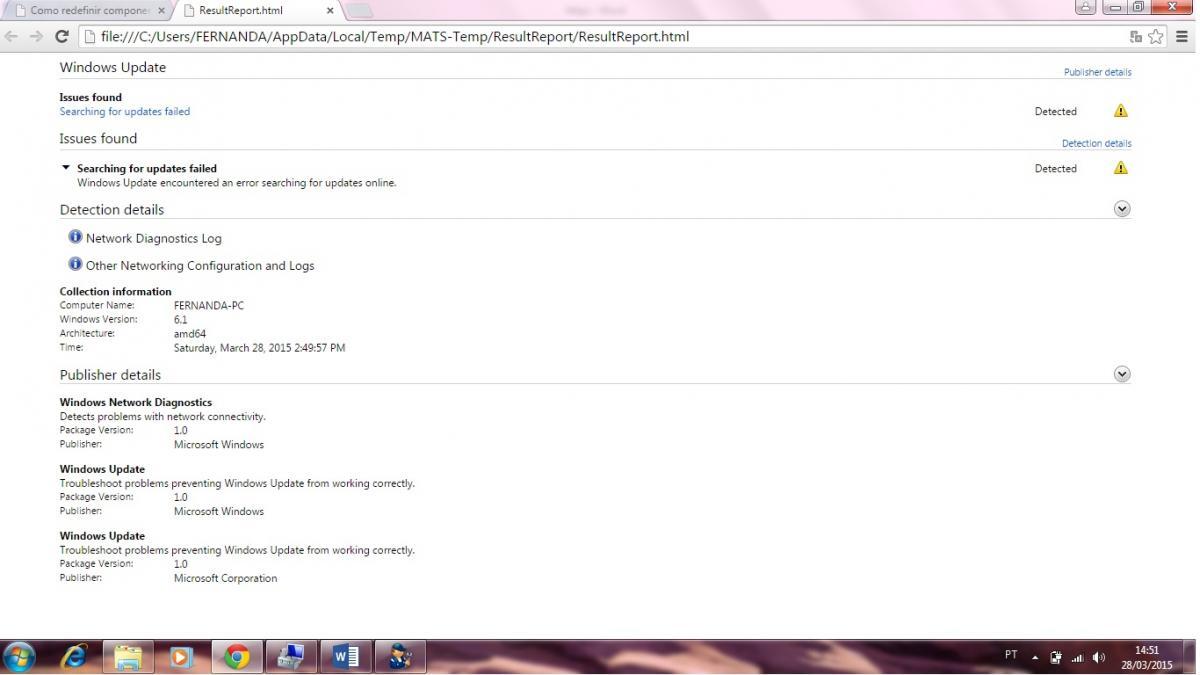Open the Windows Start menu
The height and width of the screenshot is (675, 1200).
(19, 657)
